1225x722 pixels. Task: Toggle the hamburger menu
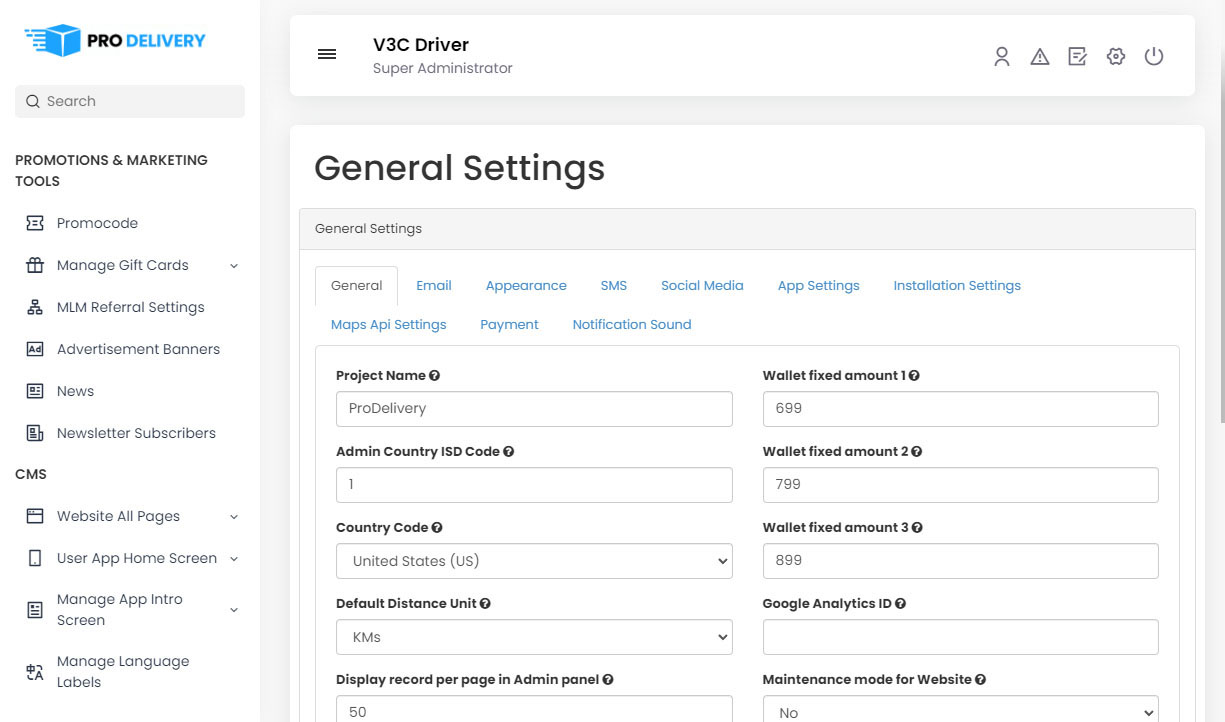(x=327, y=54)
